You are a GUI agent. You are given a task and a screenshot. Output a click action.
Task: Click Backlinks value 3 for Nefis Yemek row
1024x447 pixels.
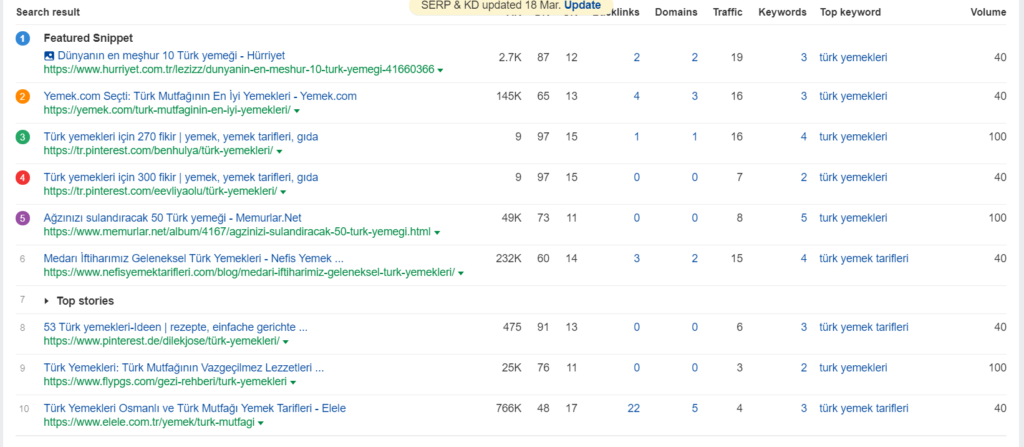tap(637, 259)
